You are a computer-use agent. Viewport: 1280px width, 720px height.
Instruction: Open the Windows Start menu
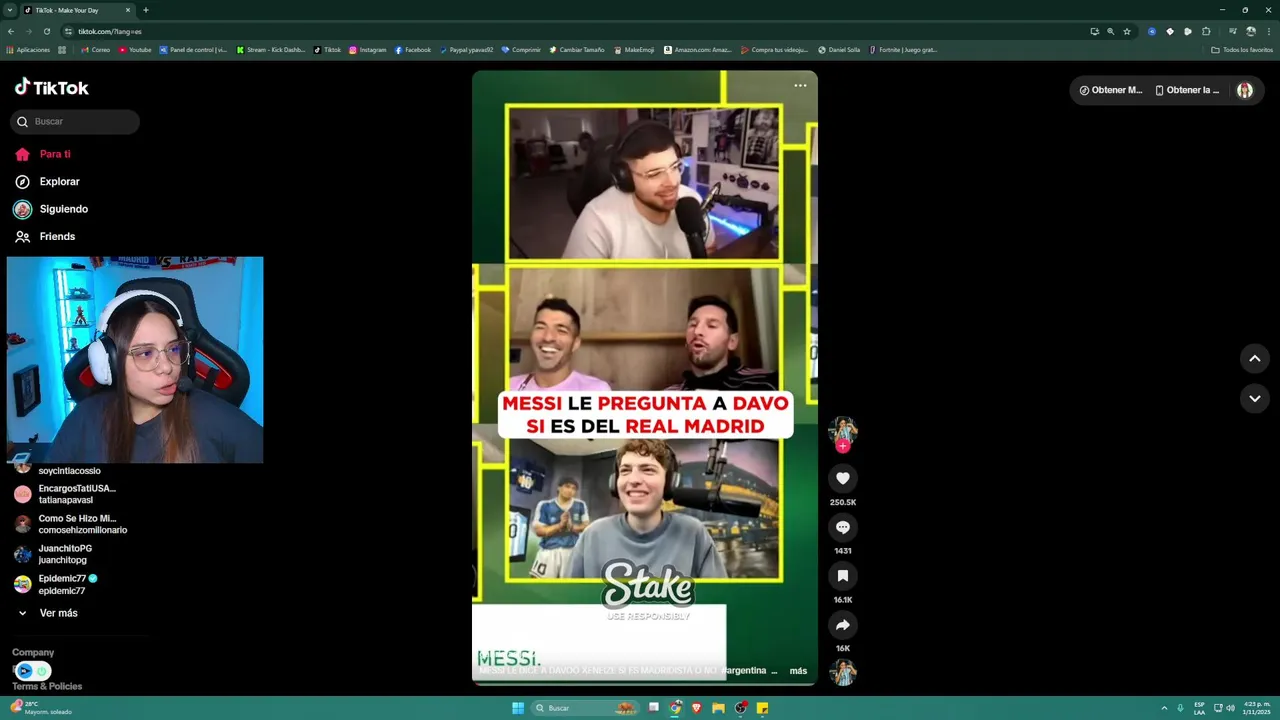(518, 708)
